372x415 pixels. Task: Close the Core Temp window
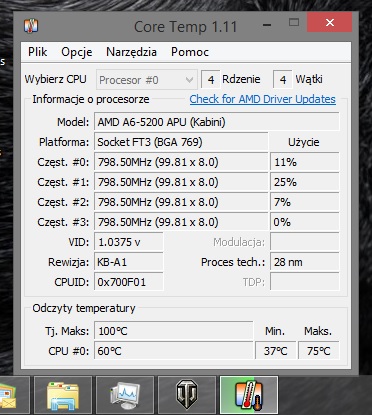pos(330,23)
